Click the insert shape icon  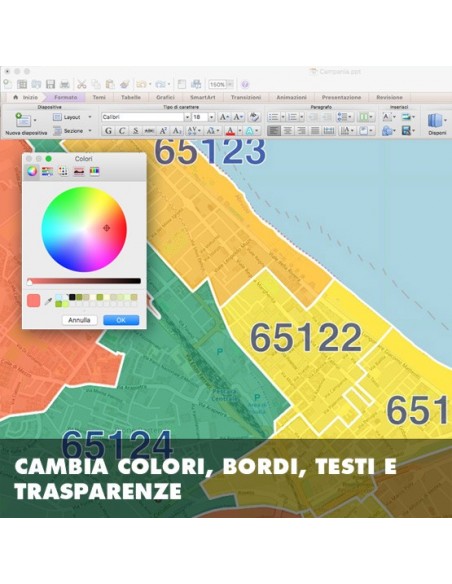(x=387, y=131)
